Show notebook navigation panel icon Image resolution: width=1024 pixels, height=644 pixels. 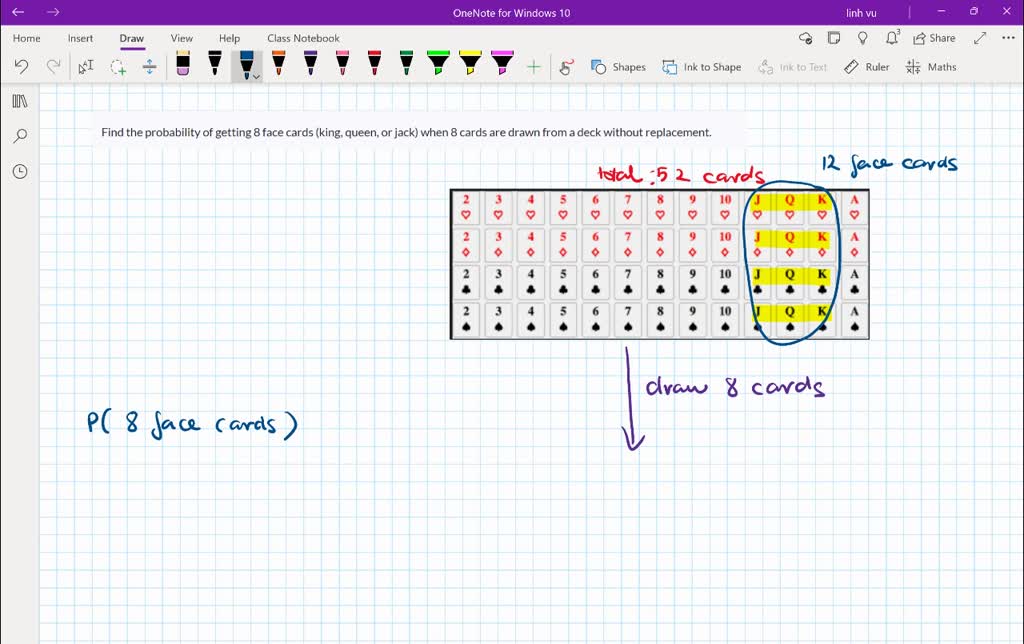tap(20, 101)
